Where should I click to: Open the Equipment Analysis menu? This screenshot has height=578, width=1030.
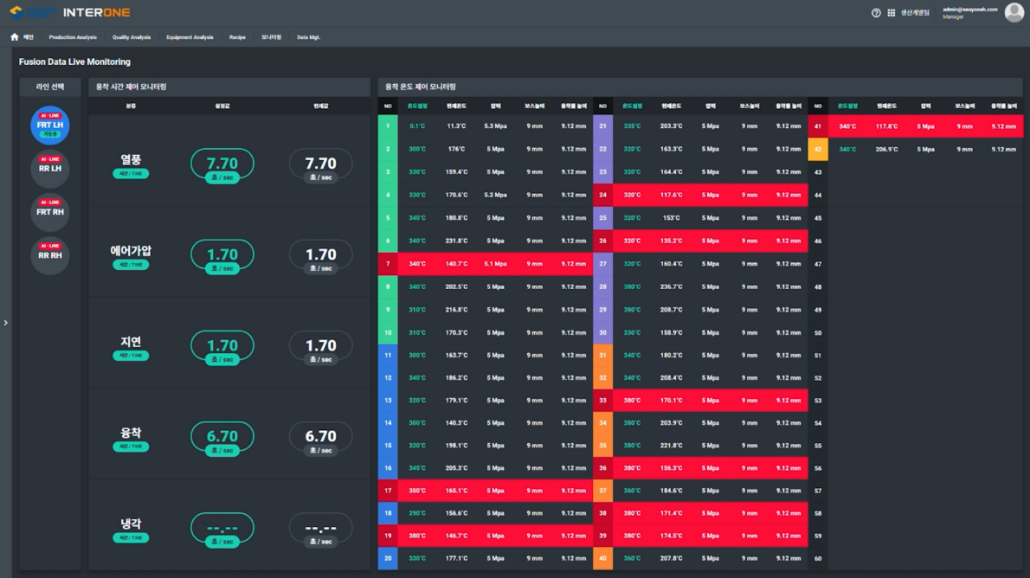pyautogui.click(x=190, y=37)
